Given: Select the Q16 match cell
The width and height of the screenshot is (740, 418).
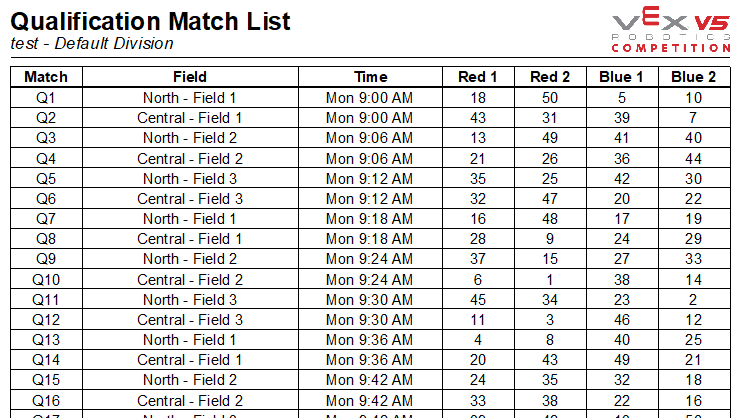Looking at the screenshot, I should pos(46,401).
